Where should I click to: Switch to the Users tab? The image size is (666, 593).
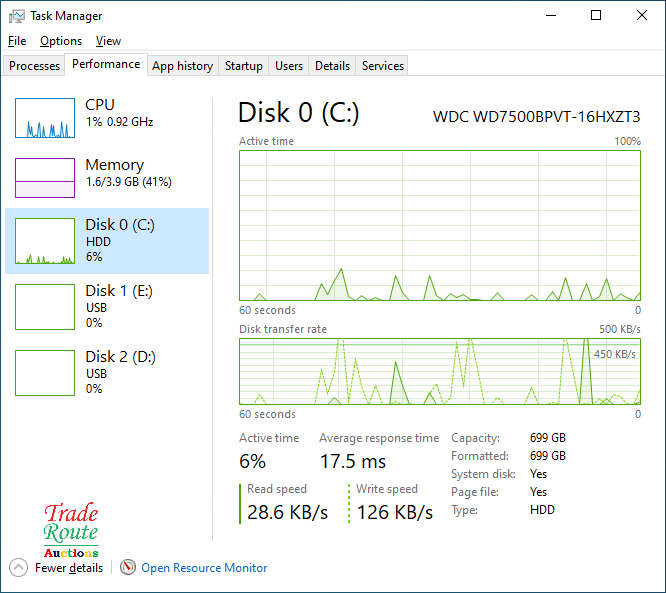click(x=289, y=66)
